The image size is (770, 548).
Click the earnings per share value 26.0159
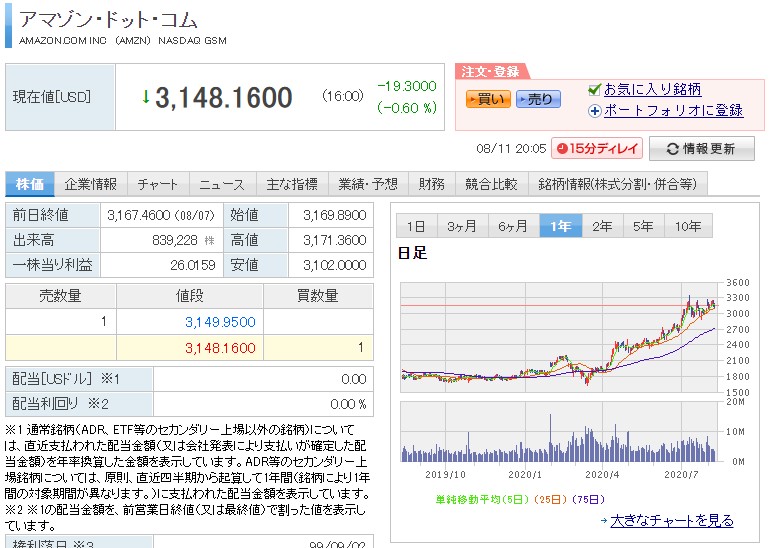pyautogui.click(x=192, y=265)
